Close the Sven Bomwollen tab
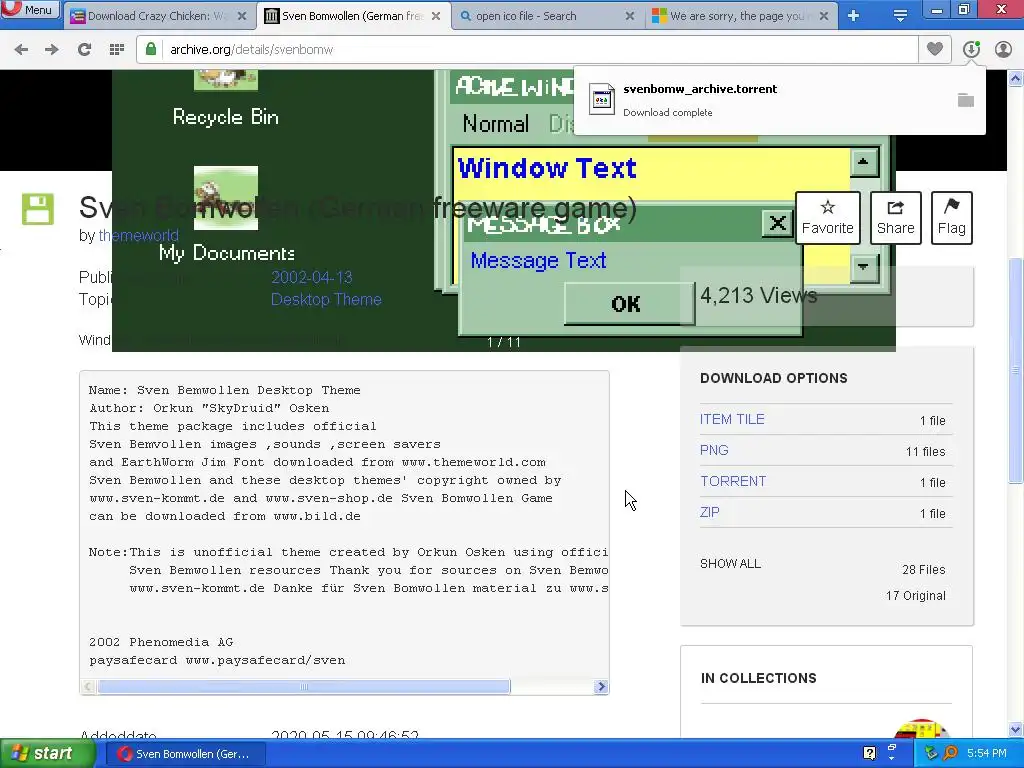Screen dimensions: 1024x768 436,16
